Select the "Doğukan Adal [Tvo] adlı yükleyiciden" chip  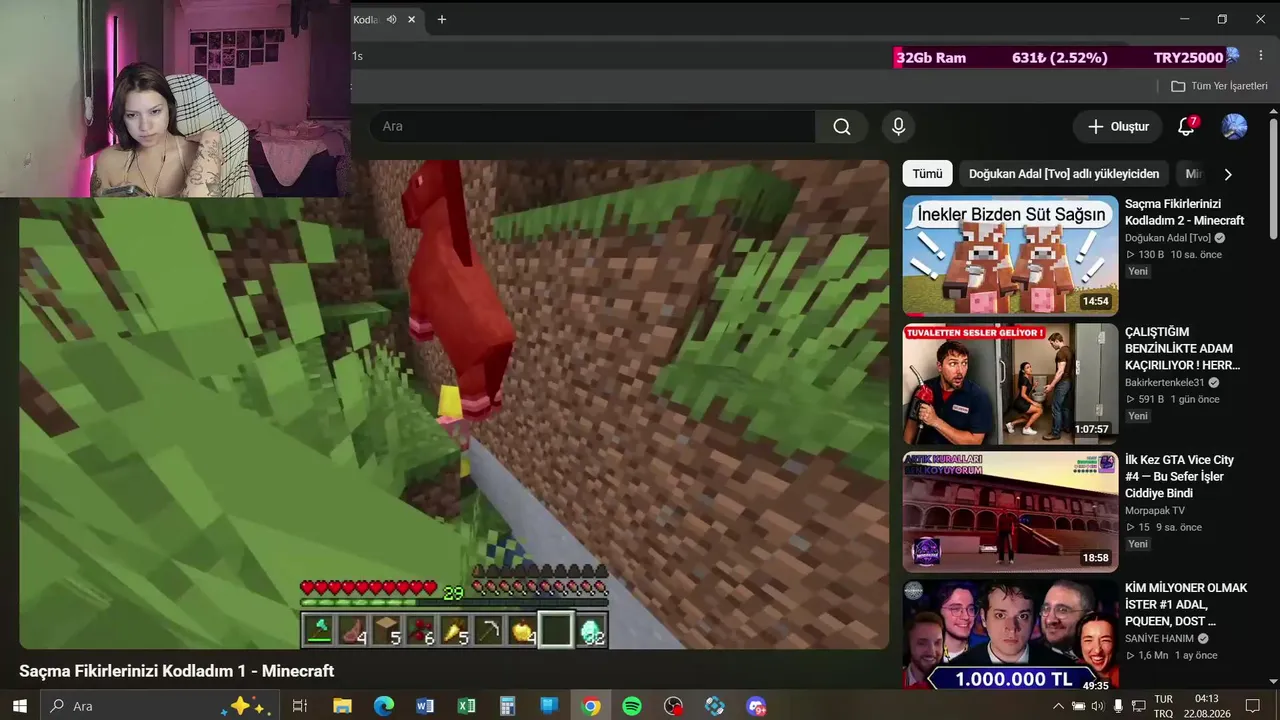(x=1064, y=174)
